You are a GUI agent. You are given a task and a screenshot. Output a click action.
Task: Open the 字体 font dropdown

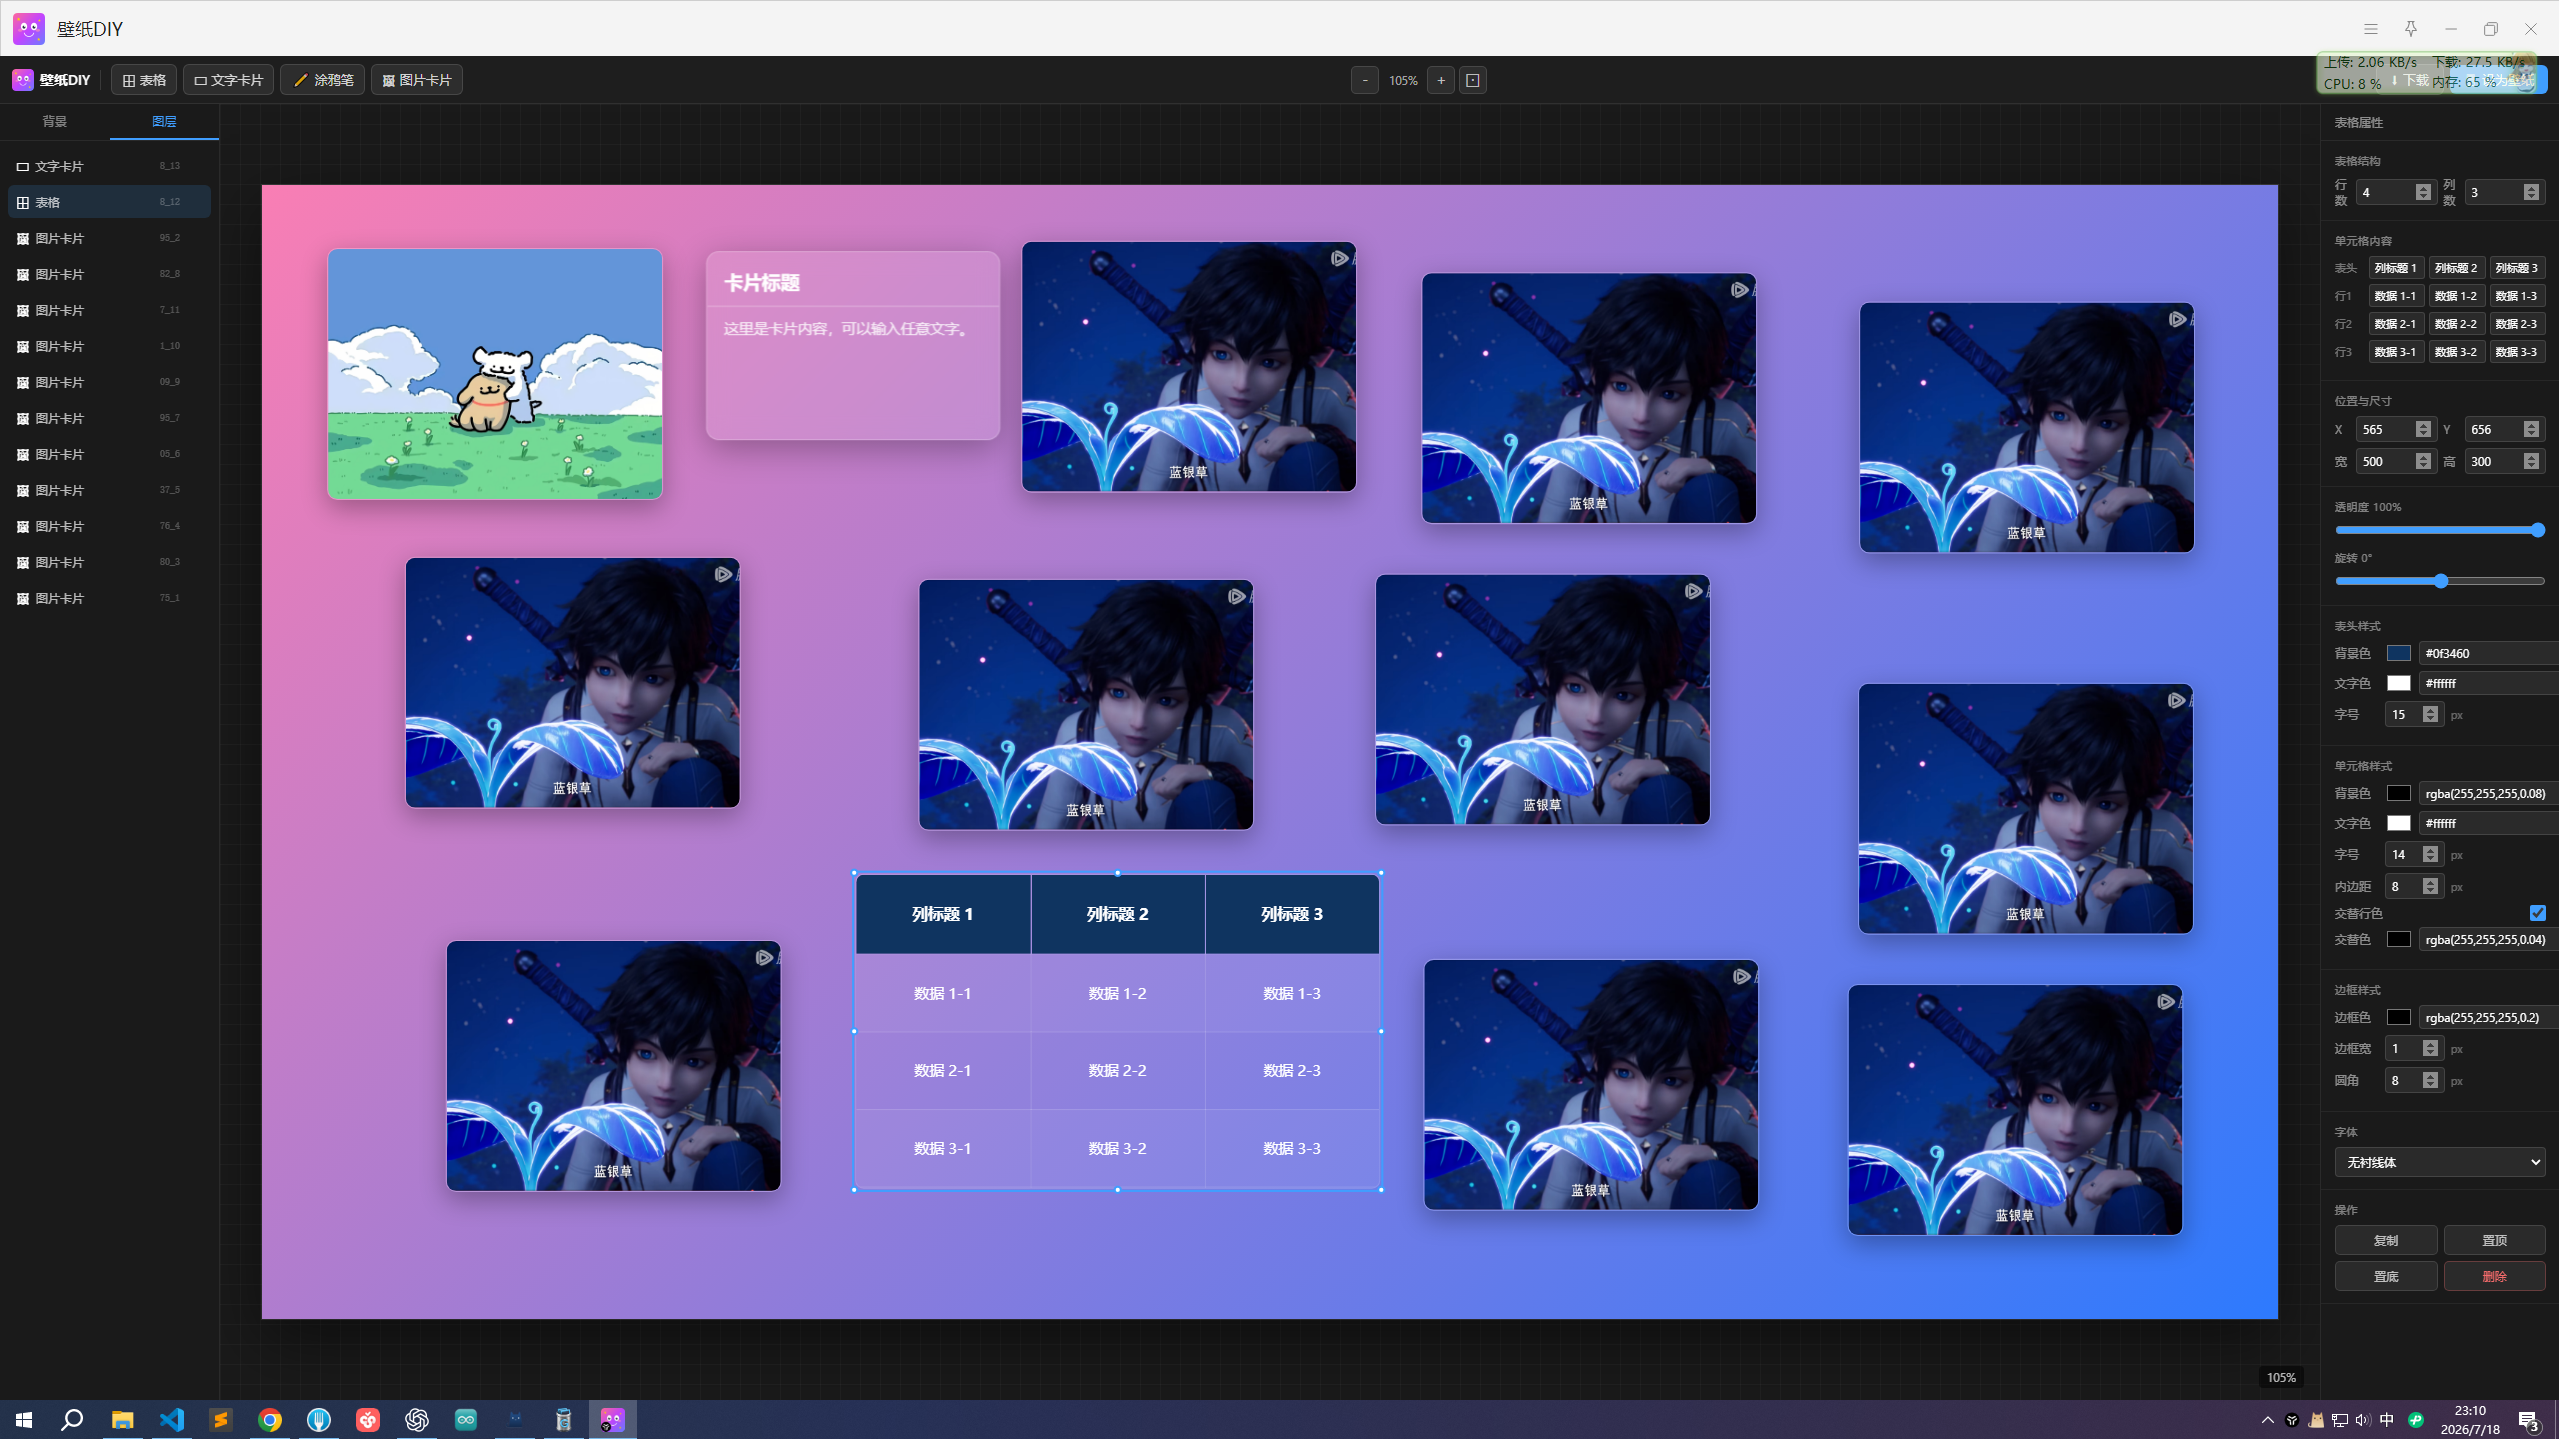coord(2440,1162)
